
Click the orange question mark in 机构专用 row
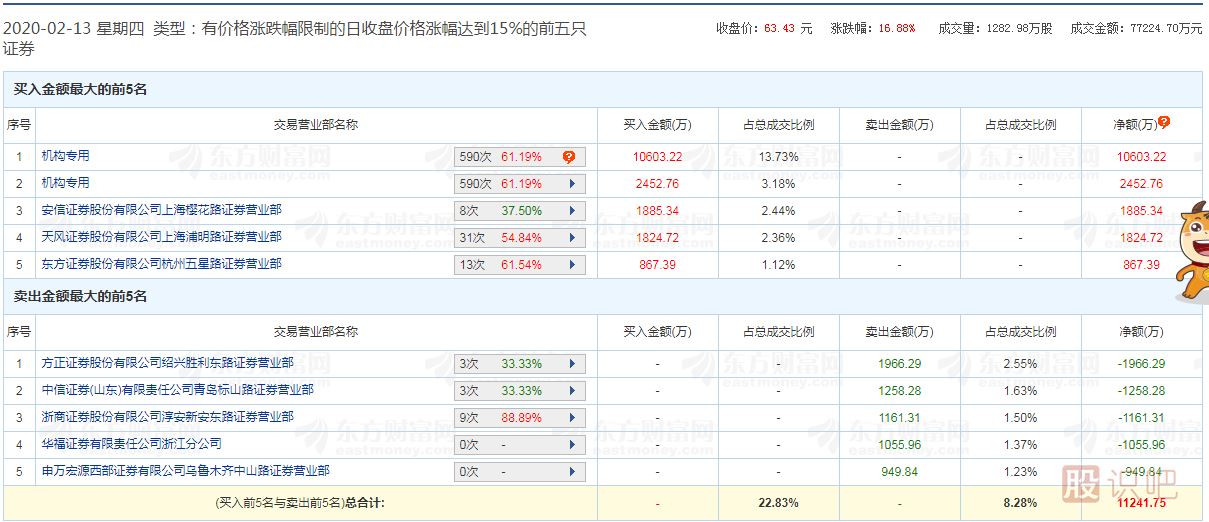(568, 157)
